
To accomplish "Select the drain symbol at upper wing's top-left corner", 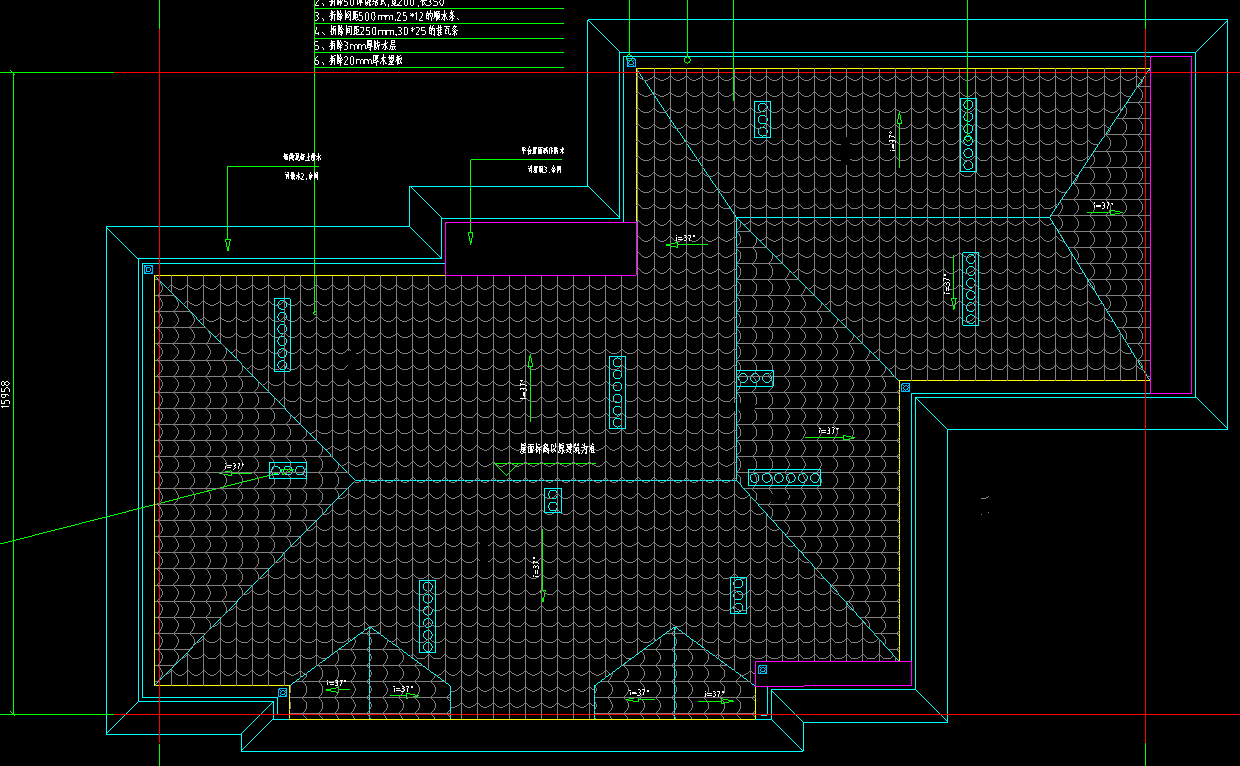I will [x=631, y=62].
